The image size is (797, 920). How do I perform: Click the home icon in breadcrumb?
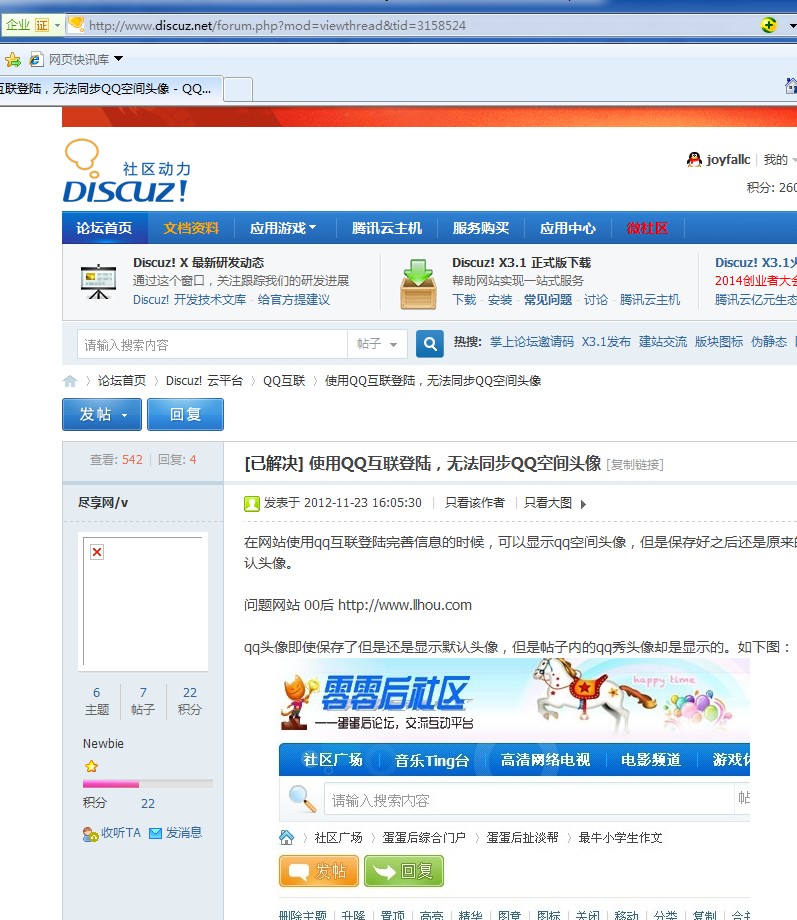click(70, 381)
